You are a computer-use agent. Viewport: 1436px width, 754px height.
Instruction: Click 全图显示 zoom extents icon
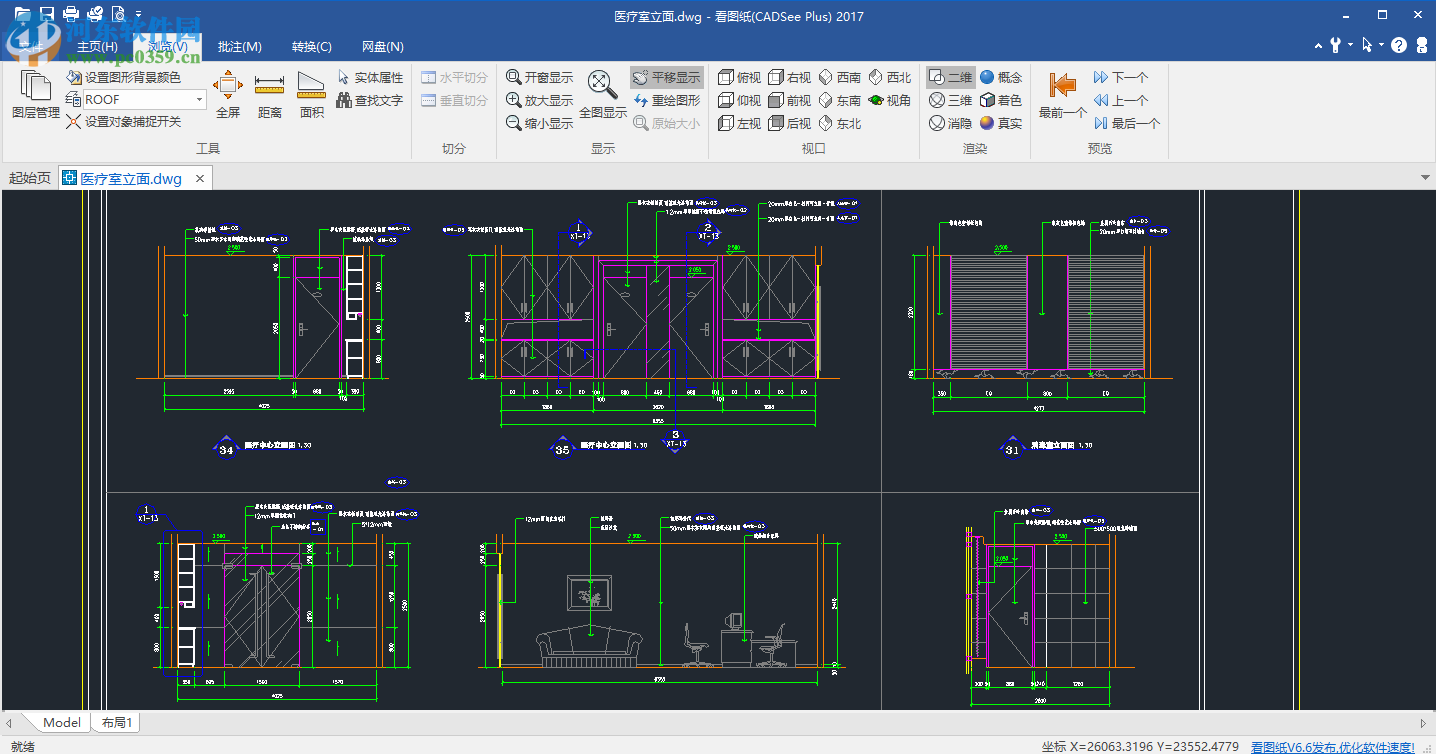pyautogui.click(x=602, y=94)
